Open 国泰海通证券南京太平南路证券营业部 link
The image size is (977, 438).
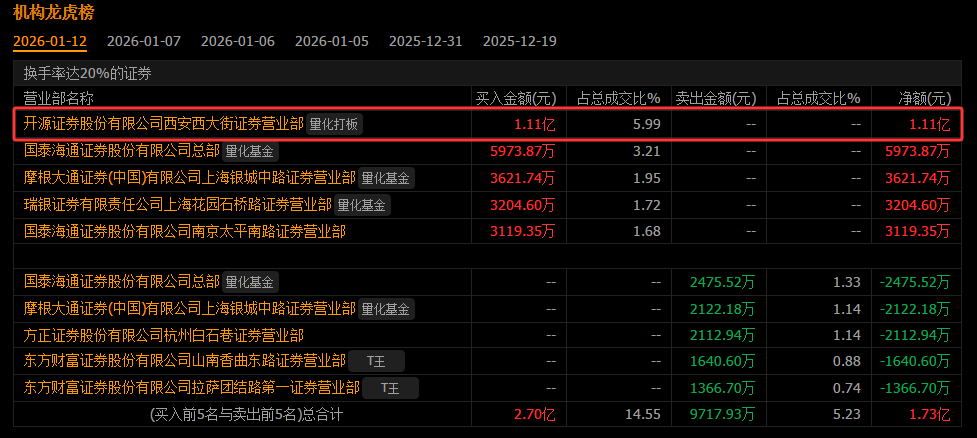tap(184, 231)
